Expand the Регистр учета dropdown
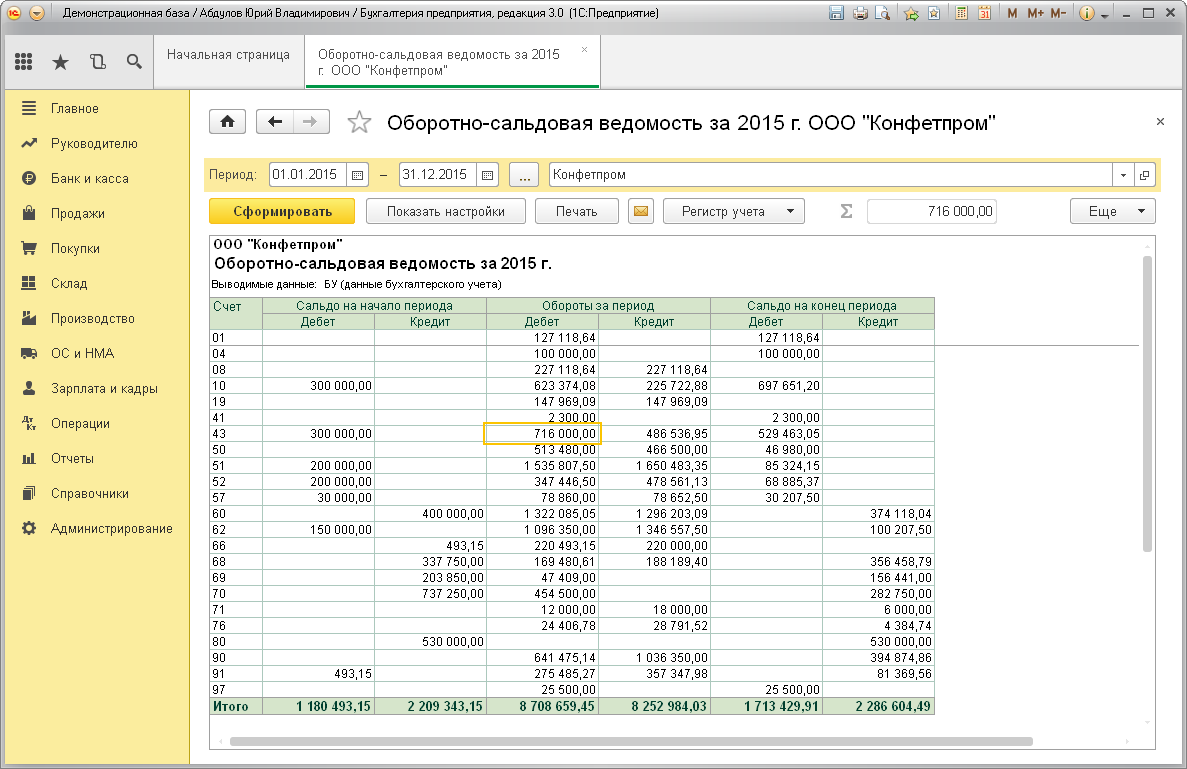 [734, 211]
